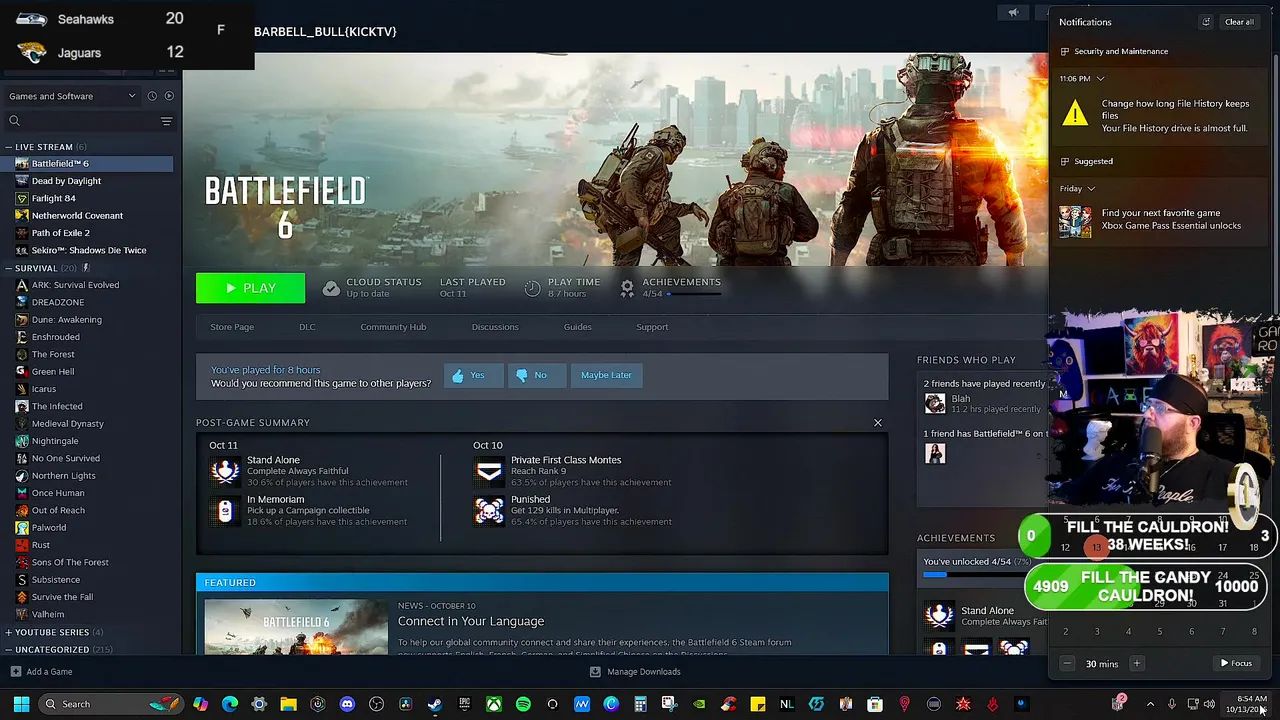This screenshot has height=720, width=1280.
Task: Open Manage Downloads
Action: tap(635, 672)
